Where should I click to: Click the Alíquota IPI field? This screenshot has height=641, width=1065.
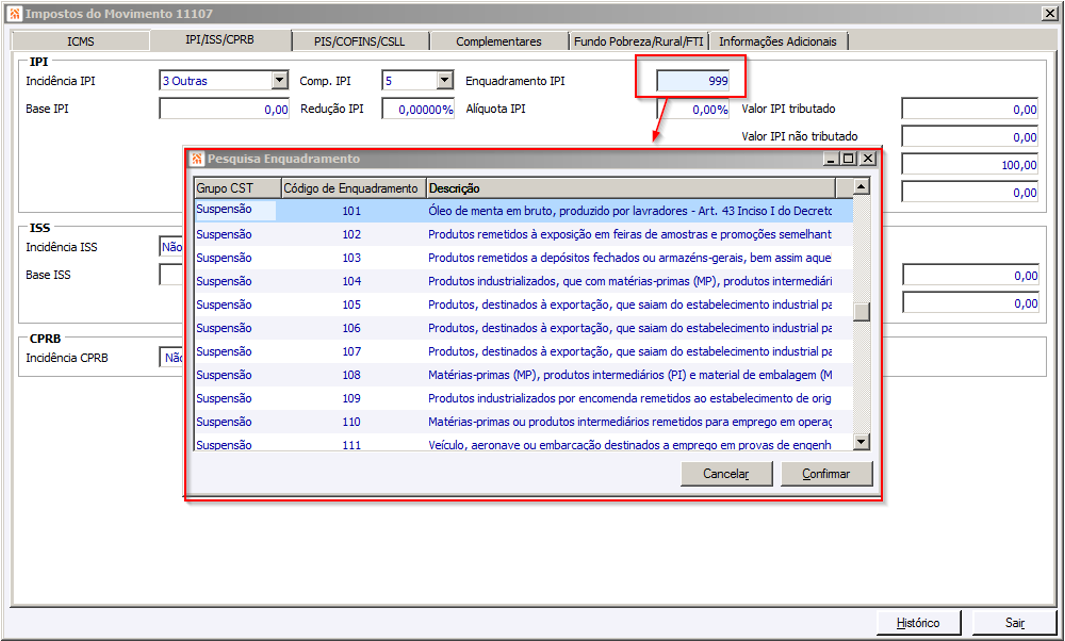tap(693, 109)
